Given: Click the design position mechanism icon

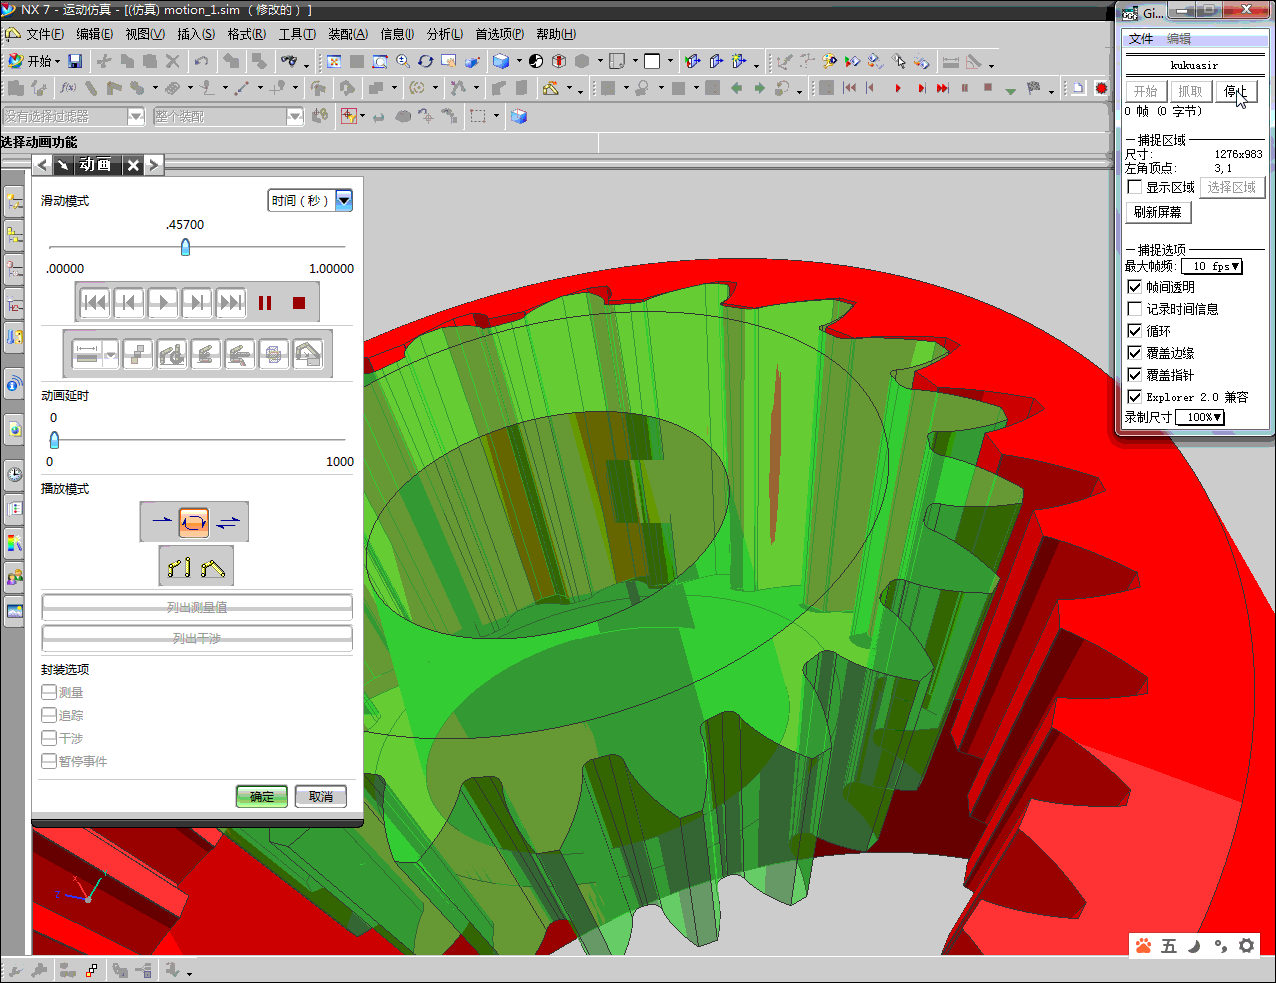Looking at the screenshot, I should pyautogui.click(x=179, y=567).
